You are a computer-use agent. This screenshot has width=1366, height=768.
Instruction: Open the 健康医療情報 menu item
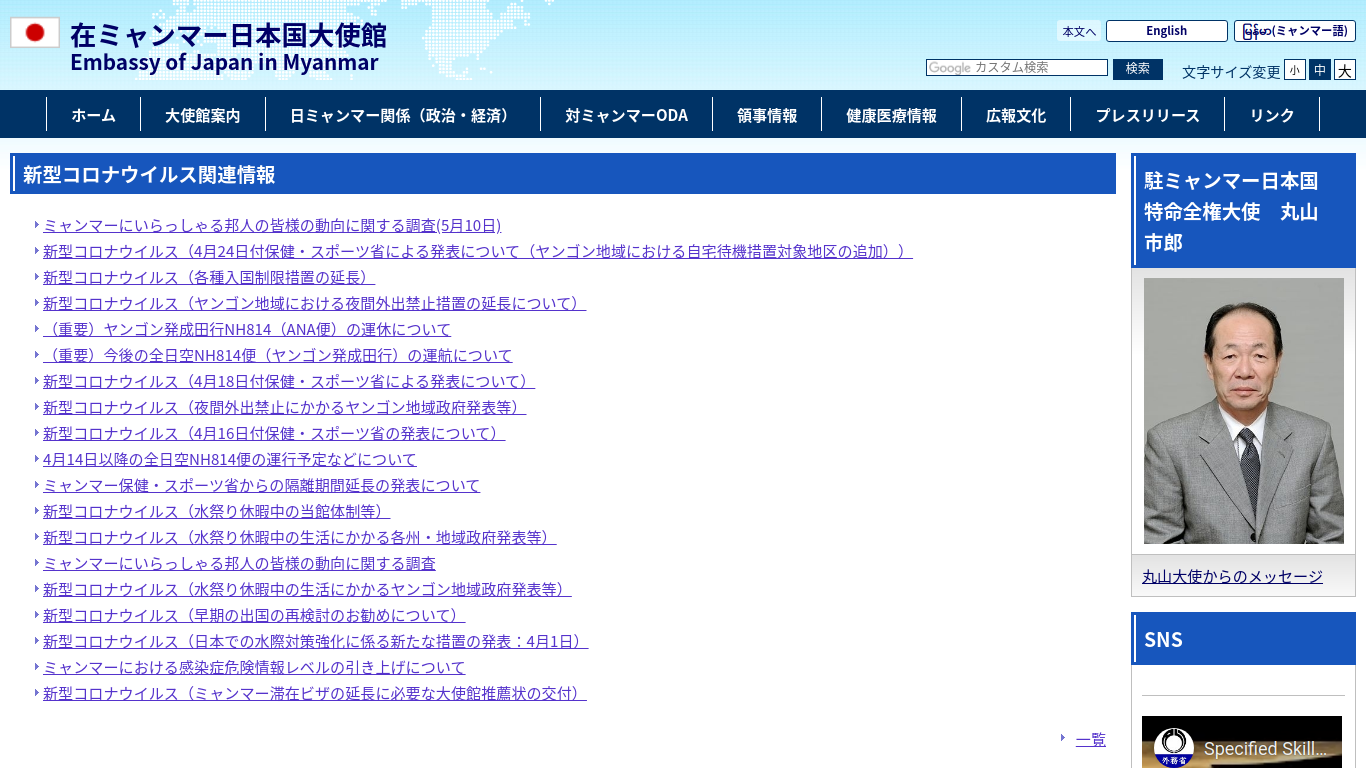pos(891,115)
